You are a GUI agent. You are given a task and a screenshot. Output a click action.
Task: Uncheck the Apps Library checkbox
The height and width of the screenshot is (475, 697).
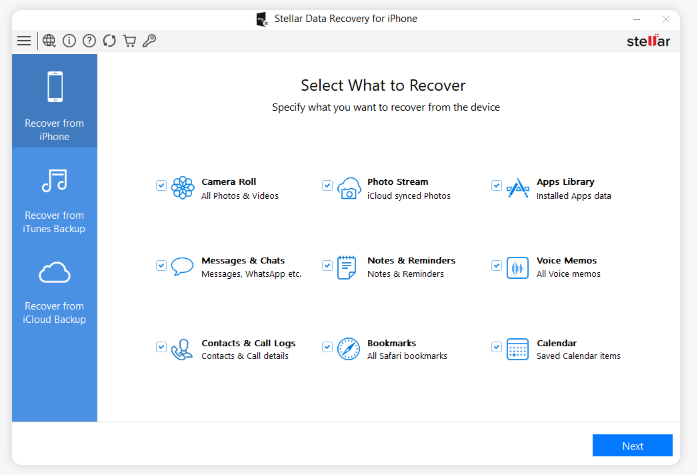click(497, 185)
